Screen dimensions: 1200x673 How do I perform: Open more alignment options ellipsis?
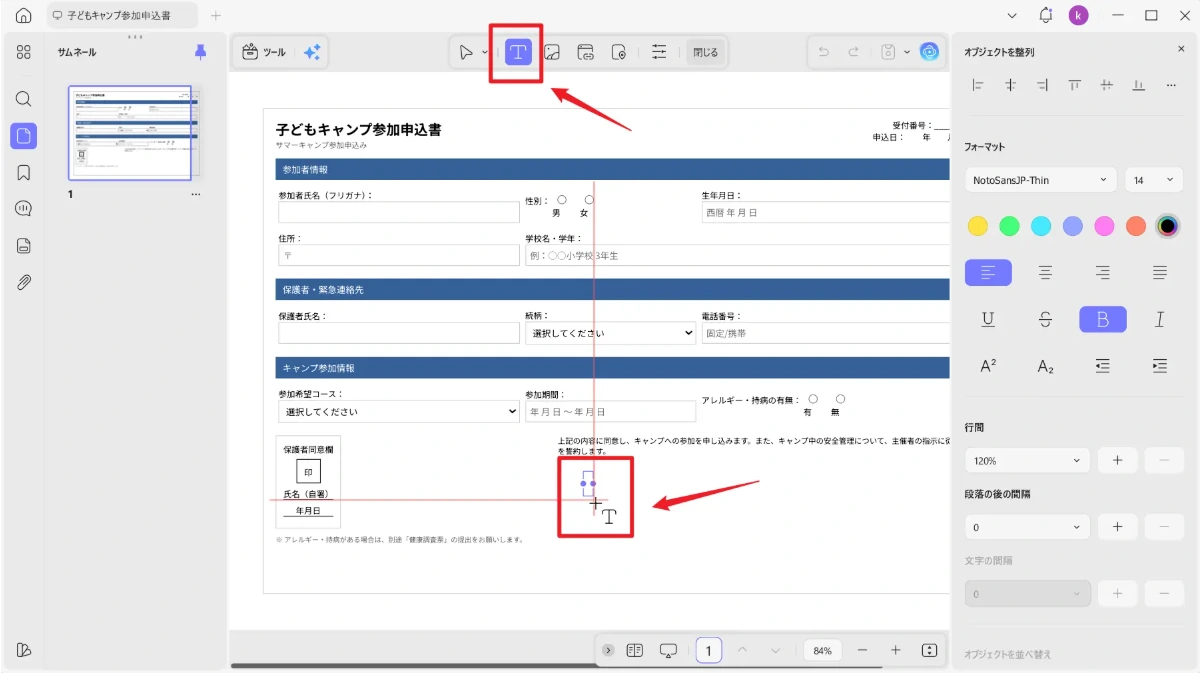[1171, 86]
